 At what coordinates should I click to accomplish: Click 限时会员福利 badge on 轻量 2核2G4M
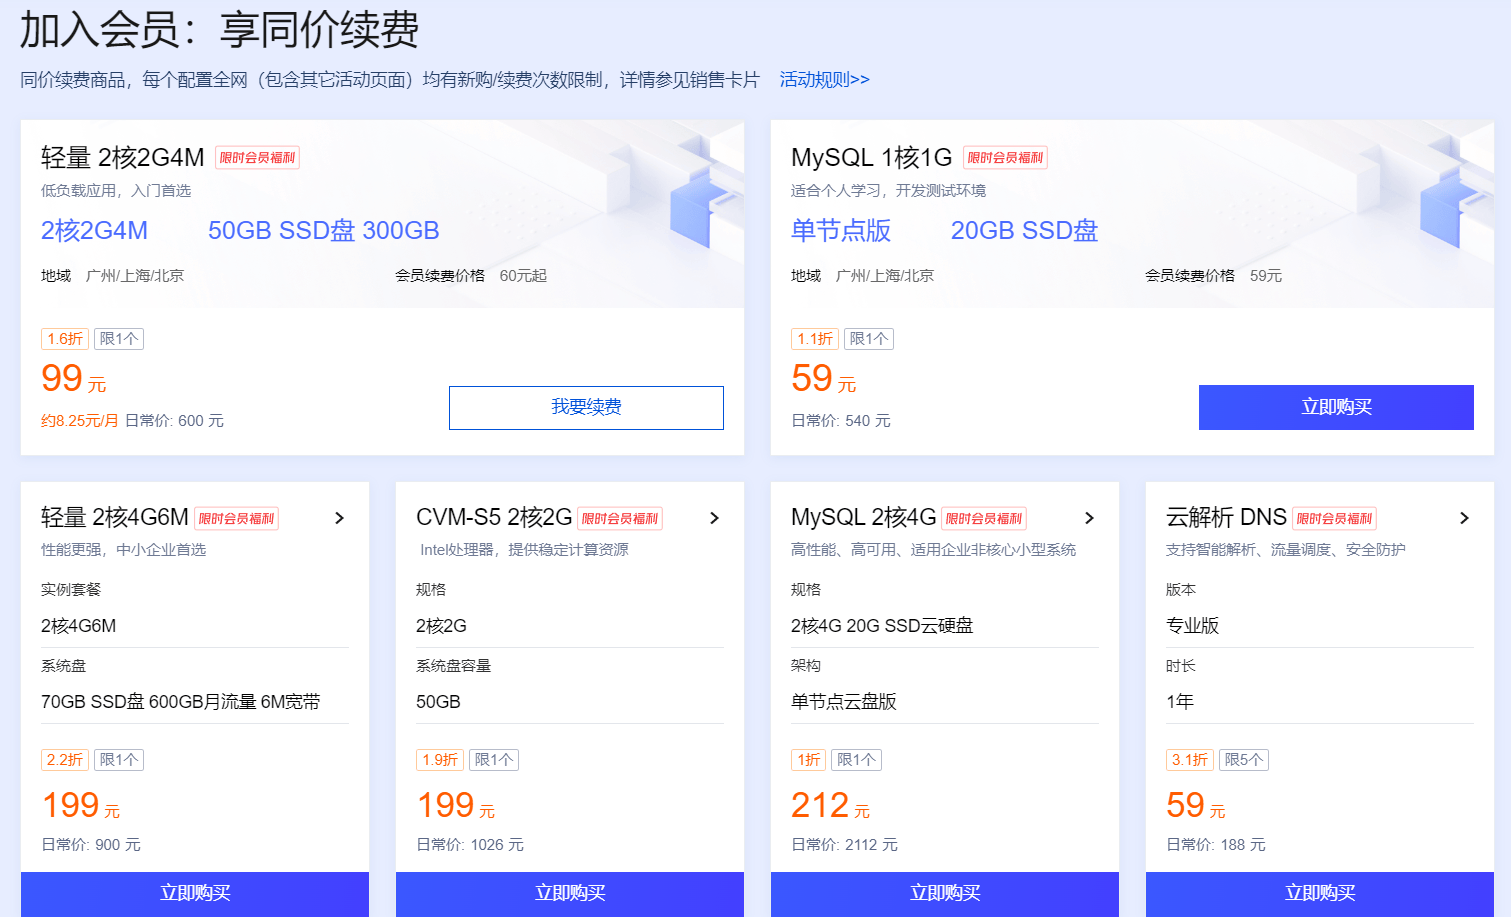[257, 158]
